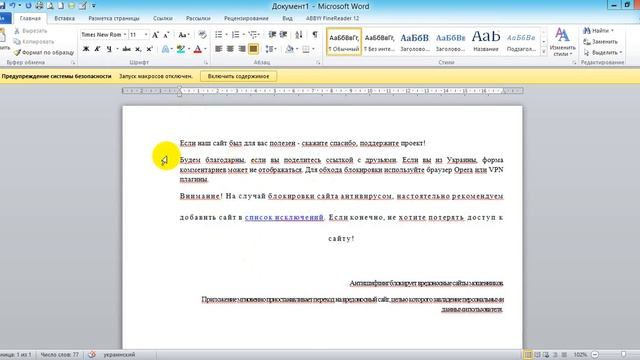Toggle bold (Ж) formatting
This screenshot has width=640, height=360.
point(86,49)
